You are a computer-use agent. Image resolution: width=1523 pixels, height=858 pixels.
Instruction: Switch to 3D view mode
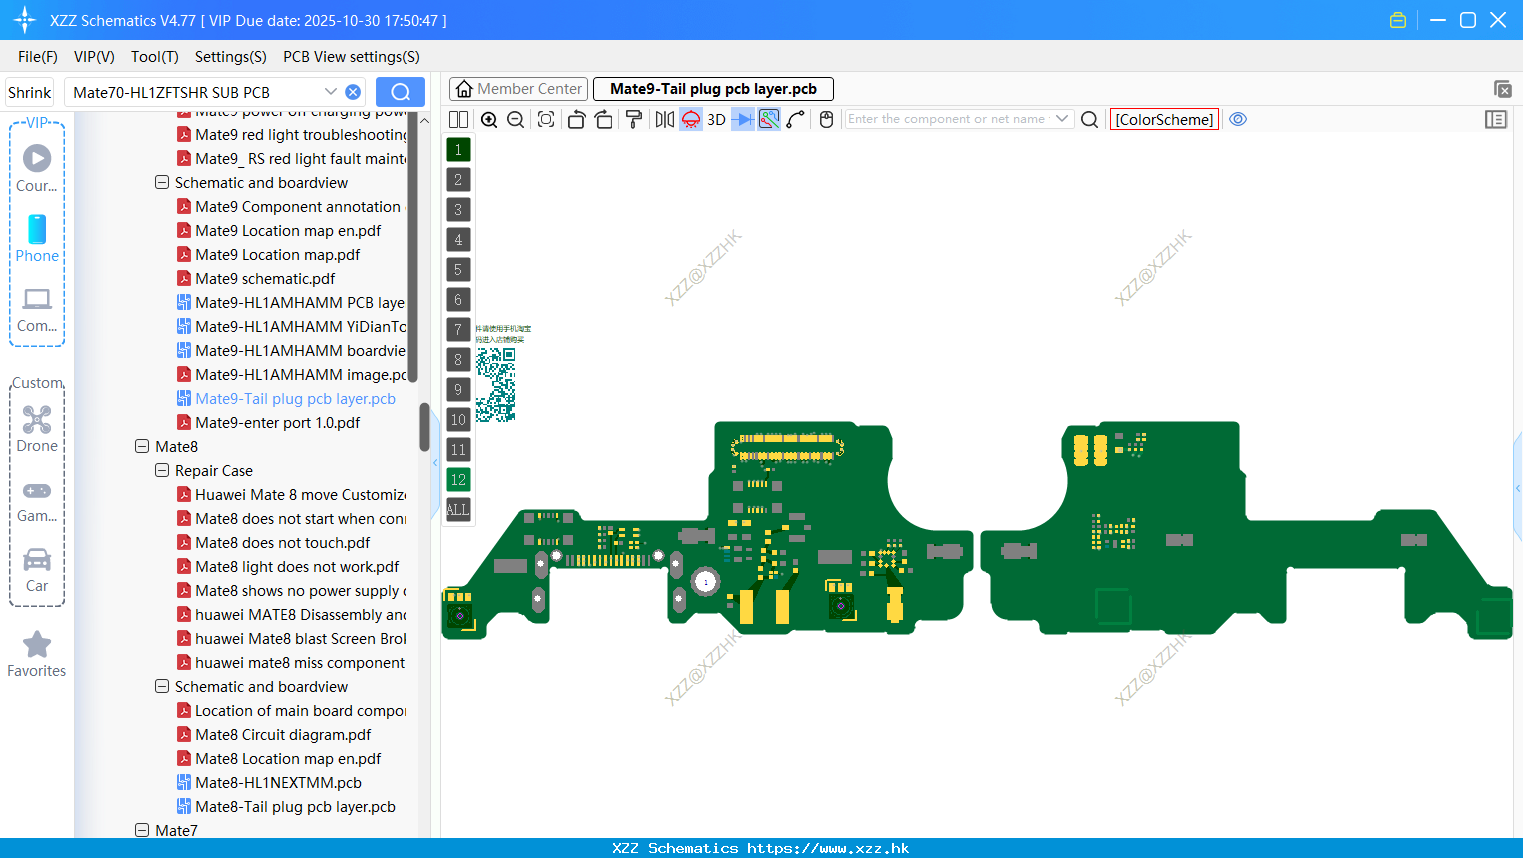tap(716, 120)
